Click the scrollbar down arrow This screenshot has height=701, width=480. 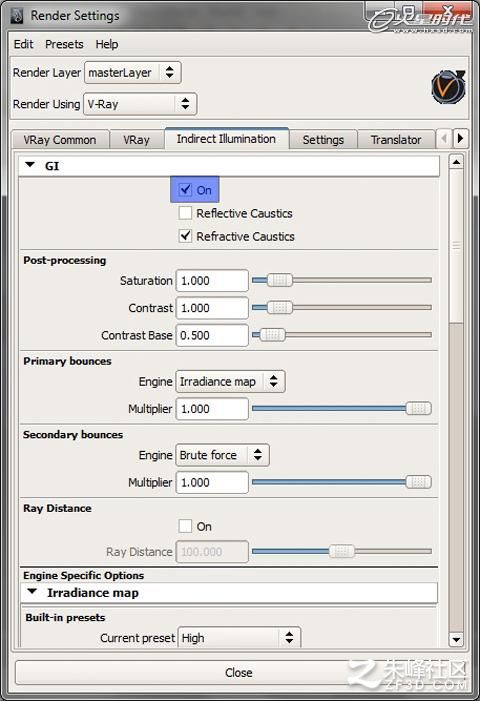pyautogui.click(x=456, y=639)
